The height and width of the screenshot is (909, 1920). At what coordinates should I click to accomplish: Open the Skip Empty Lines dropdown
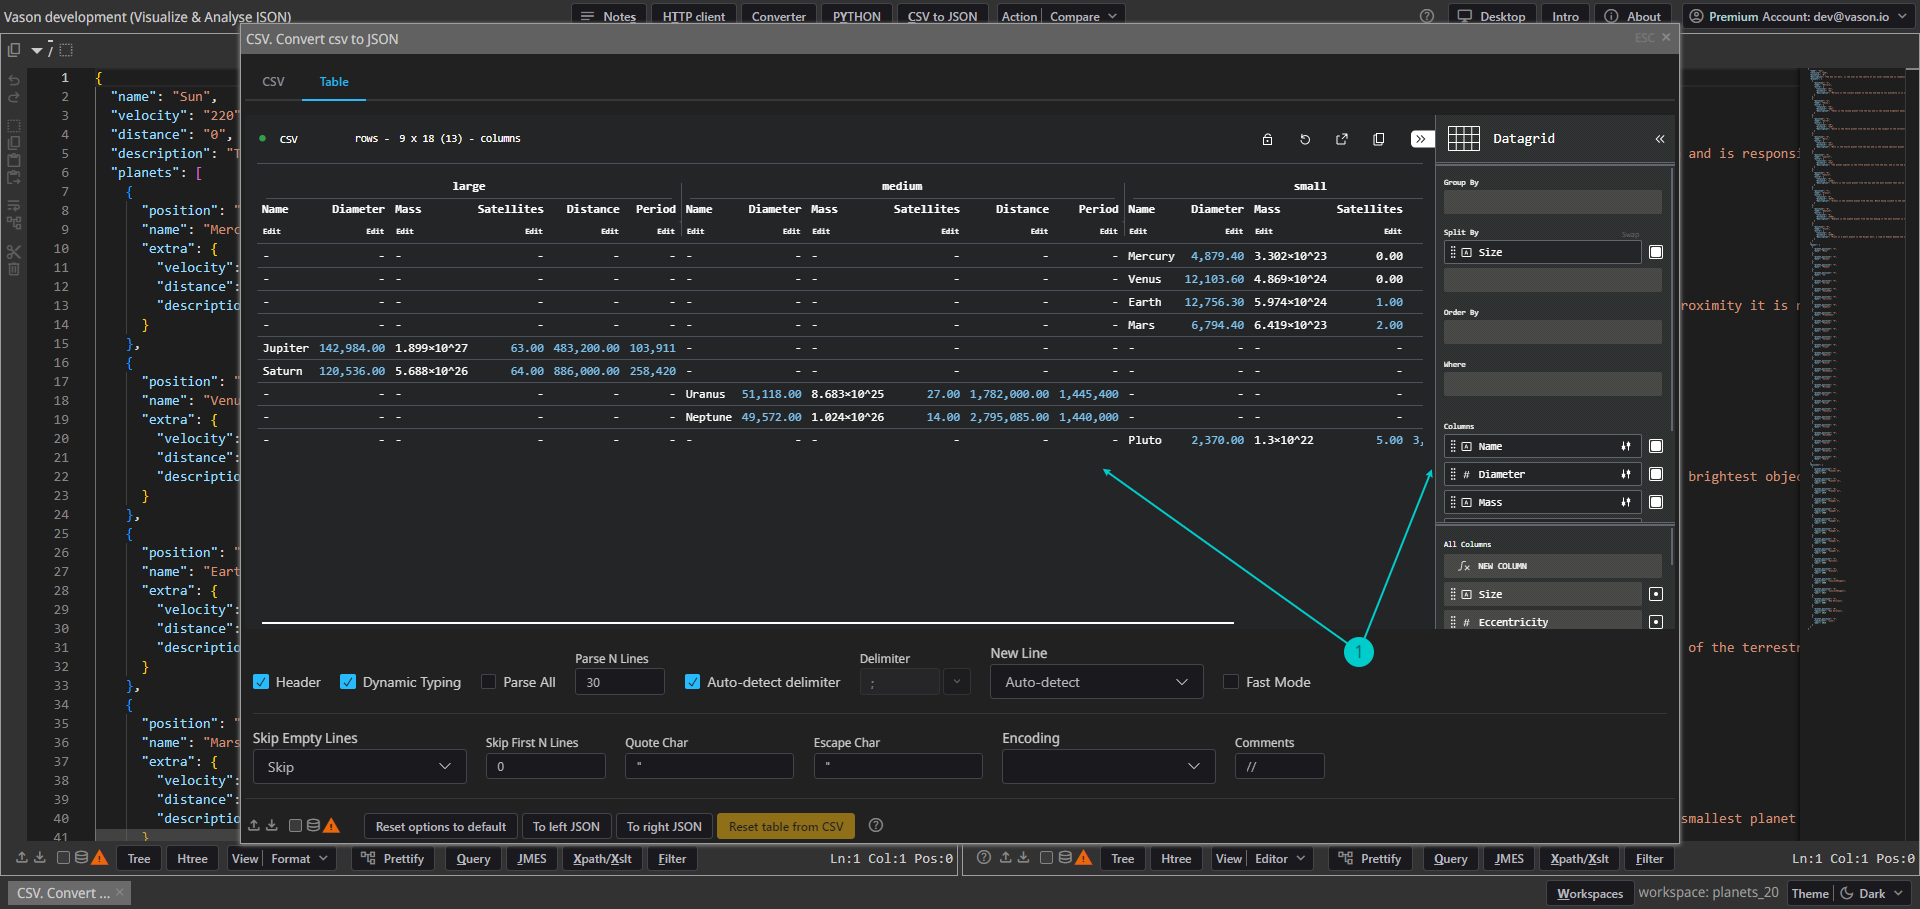click(x=359, y=767)
